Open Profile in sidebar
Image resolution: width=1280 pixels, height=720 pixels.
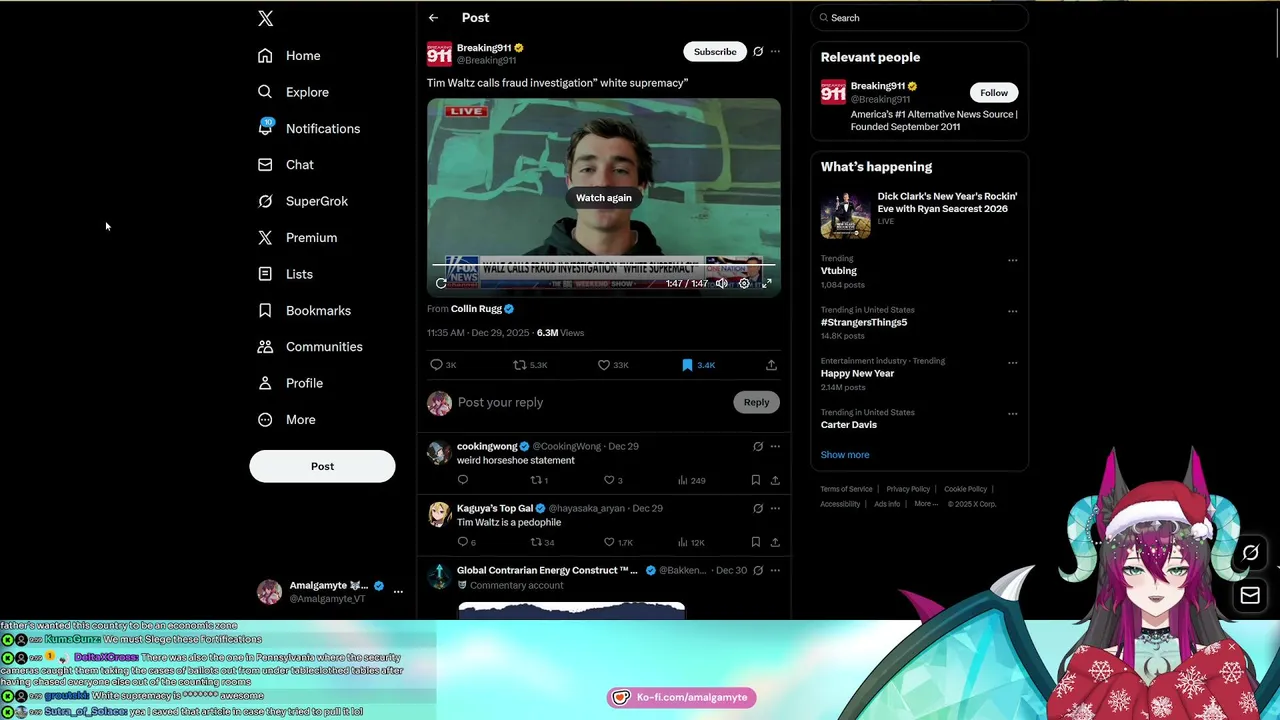(290, 383)
